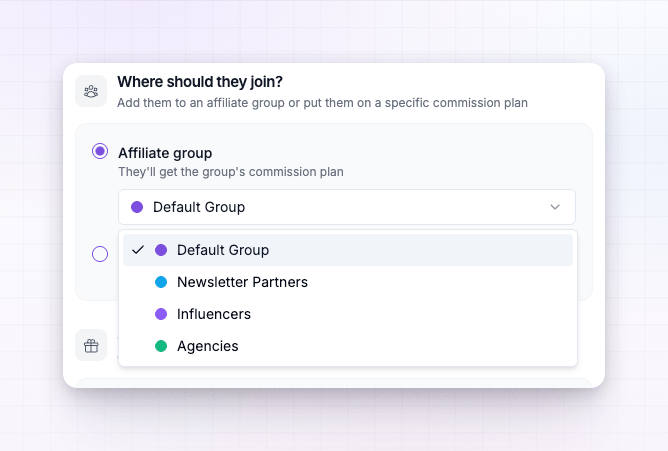Image resolution: width=668 pixels, height=451 pixels.
Task: Click the purple dot in selected dropdown value
Action: (137, 207)
